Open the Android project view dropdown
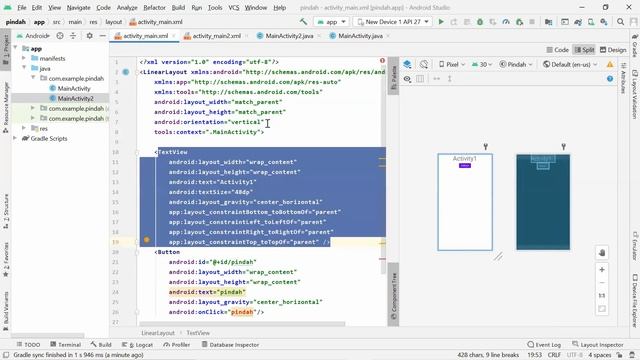This screenshot has width=640, height=360. click(x=33, y=36)
